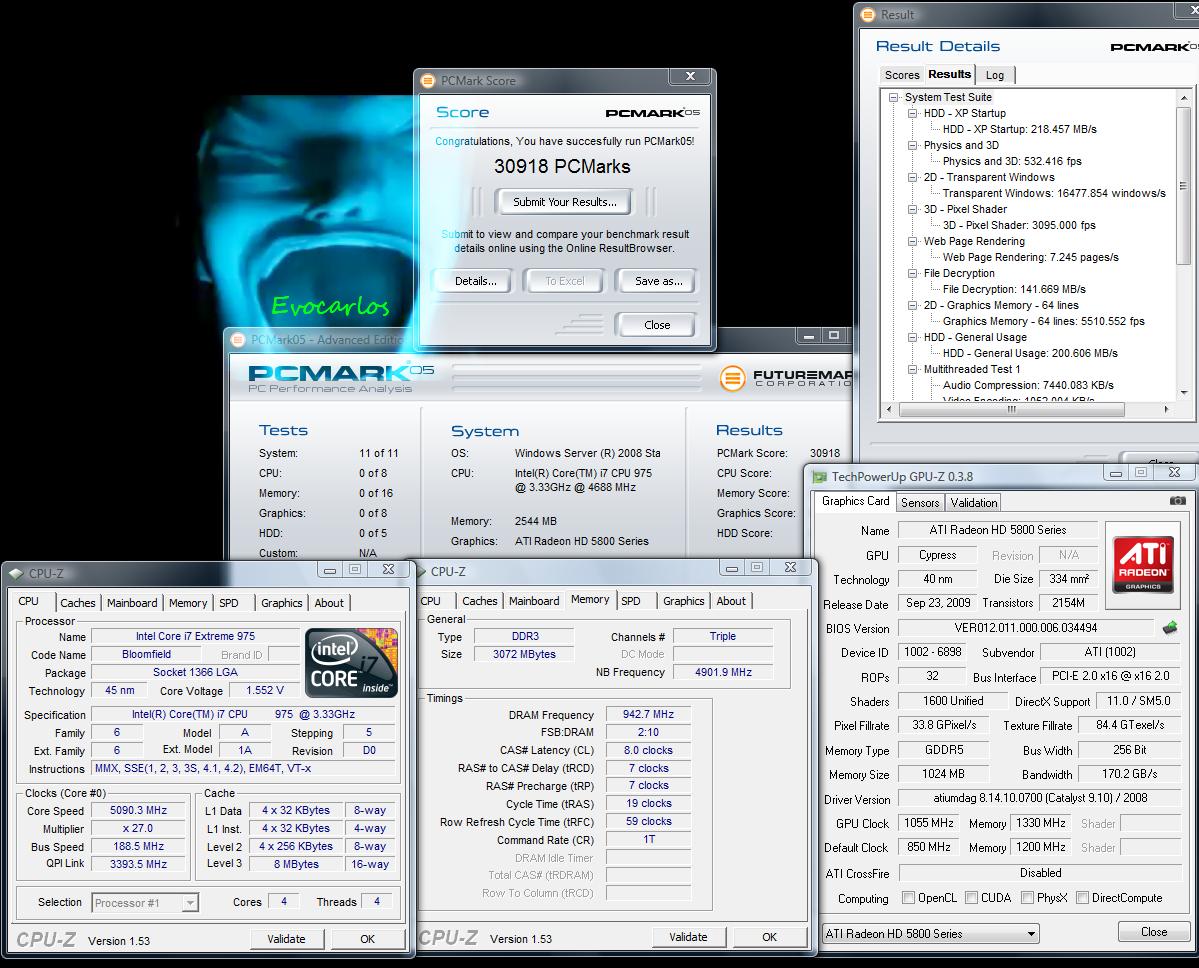Select 'File Decryption: 141.669 MB/s' row

tap(1014, 289)
